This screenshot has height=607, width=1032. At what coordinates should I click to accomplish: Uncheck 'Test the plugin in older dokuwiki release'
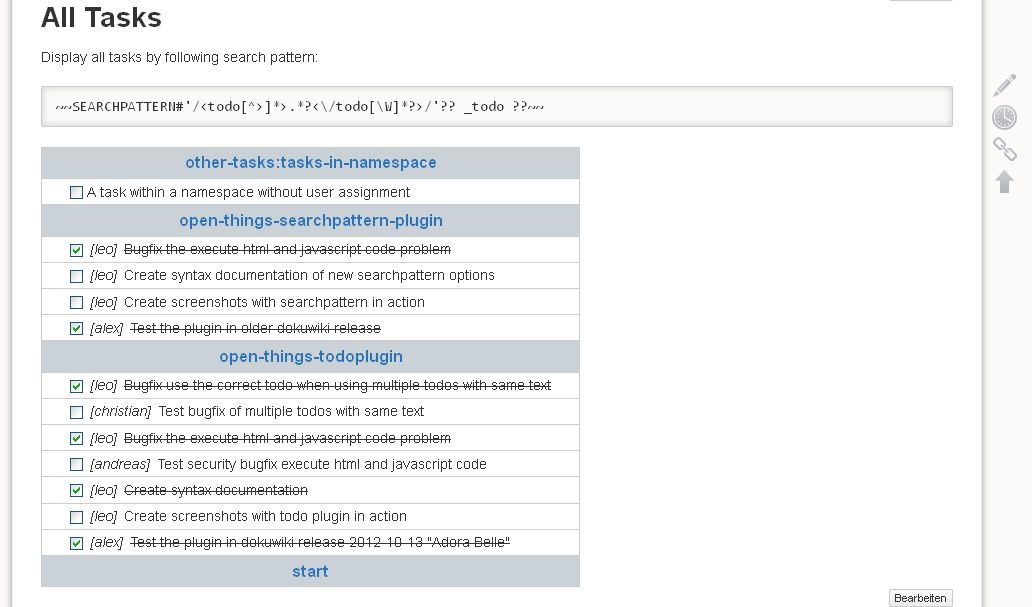77,329
